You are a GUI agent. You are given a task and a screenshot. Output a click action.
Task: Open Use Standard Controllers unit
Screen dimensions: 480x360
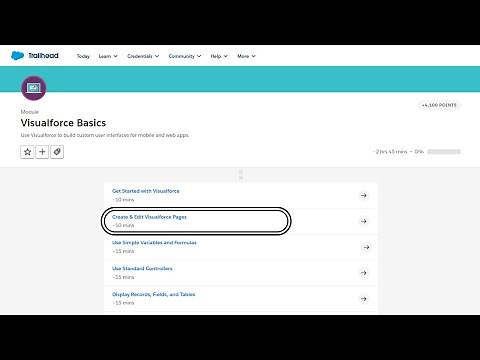(x=142, y=268)
